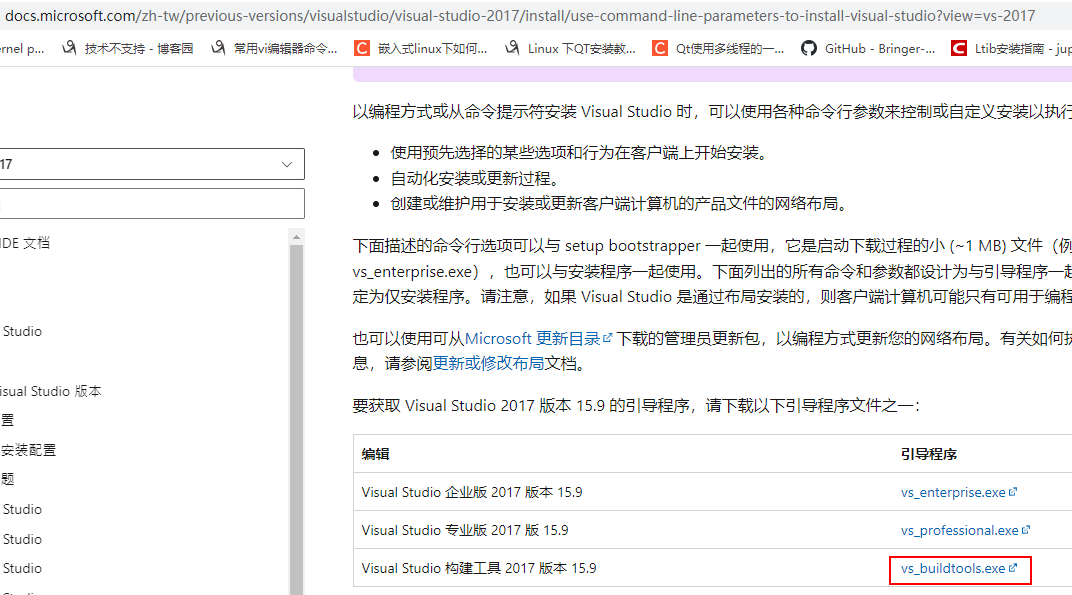Screen dimensions: 1072x595
Task: Download vs_enterprise.exe bootstrapper
Action: click(953, 492)
